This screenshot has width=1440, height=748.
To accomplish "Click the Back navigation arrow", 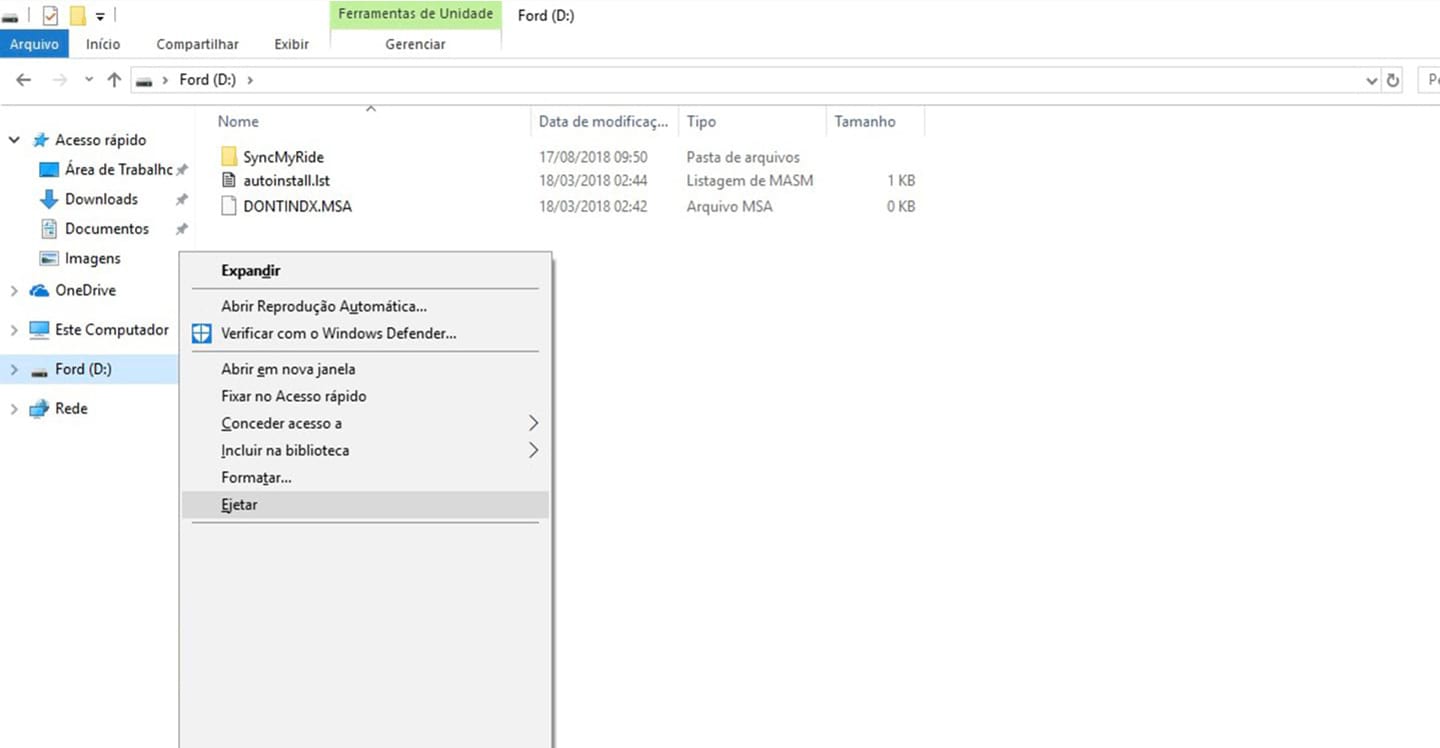I will (24, 80).
